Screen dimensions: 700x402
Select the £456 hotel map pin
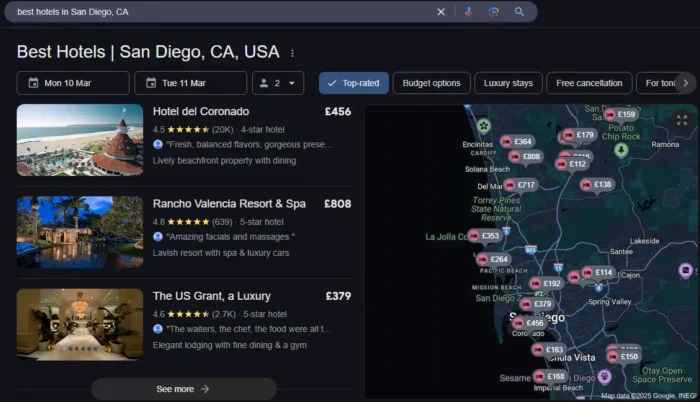coord(529,323)
